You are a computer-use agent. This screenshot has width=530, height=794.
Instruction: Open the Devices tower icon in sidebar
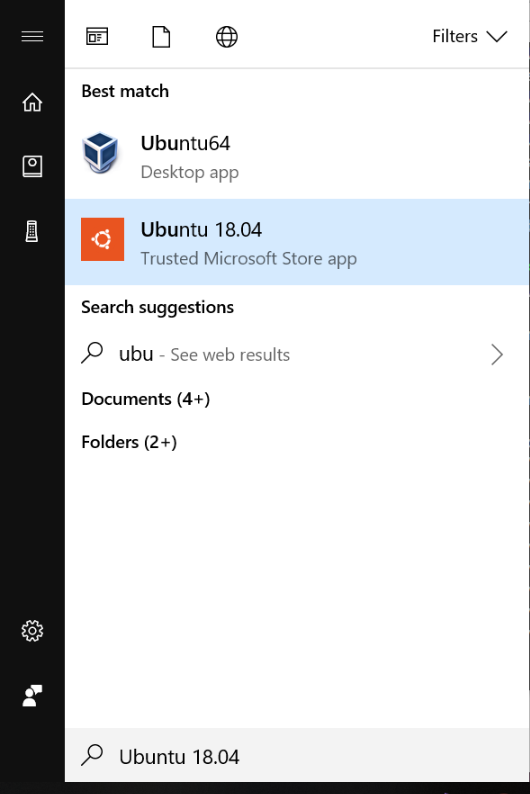32,231
